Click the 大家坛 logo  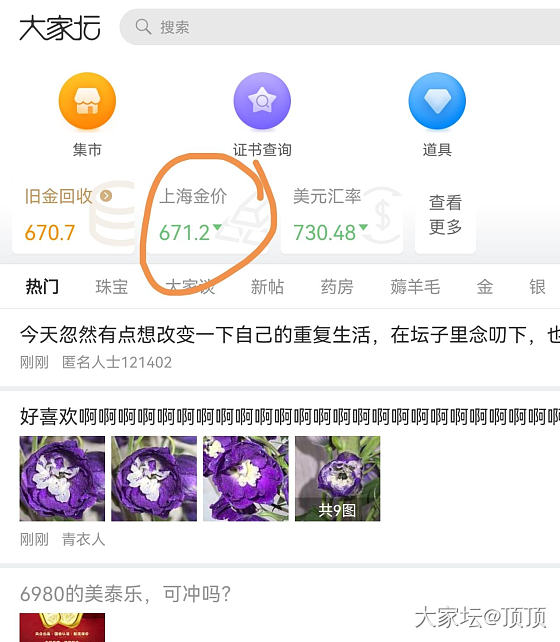pyautogui.click(x=60, y=28)
